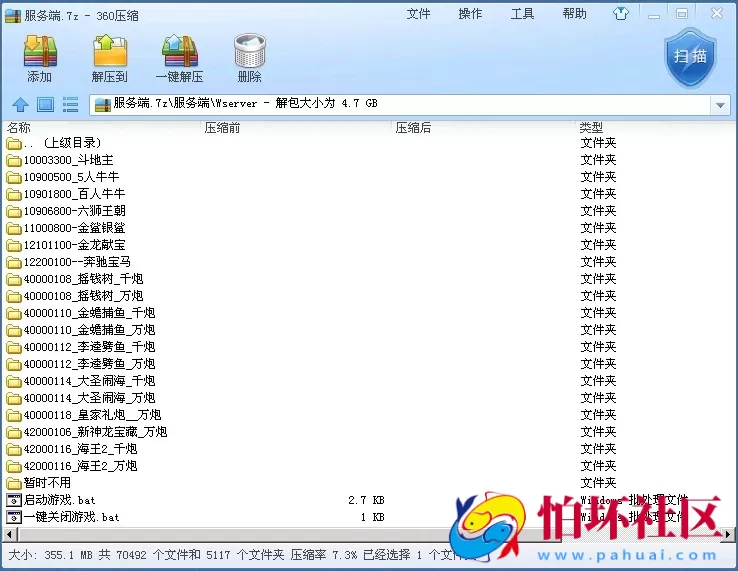Screen dimensions: 738x571
Task: Select folder 40000114_大圣闹海_万炮
Action: click(81, 398)
